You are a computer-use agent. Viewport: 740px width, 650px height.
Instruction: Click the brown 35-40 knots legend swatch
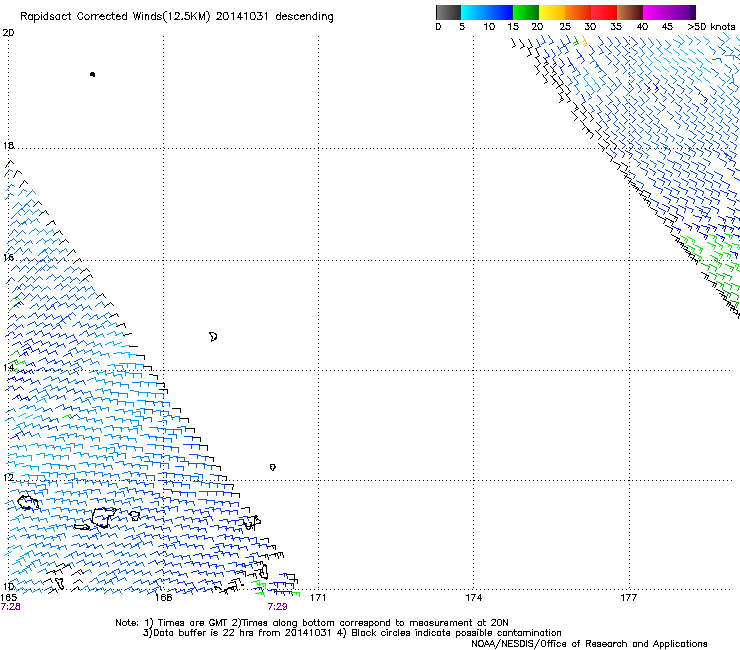(x=630, y=12)
